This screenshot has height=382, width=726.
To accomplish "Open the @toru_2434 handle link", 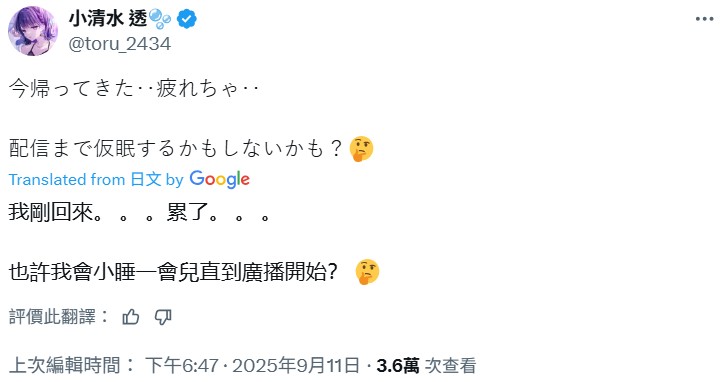I will (120, 44).
